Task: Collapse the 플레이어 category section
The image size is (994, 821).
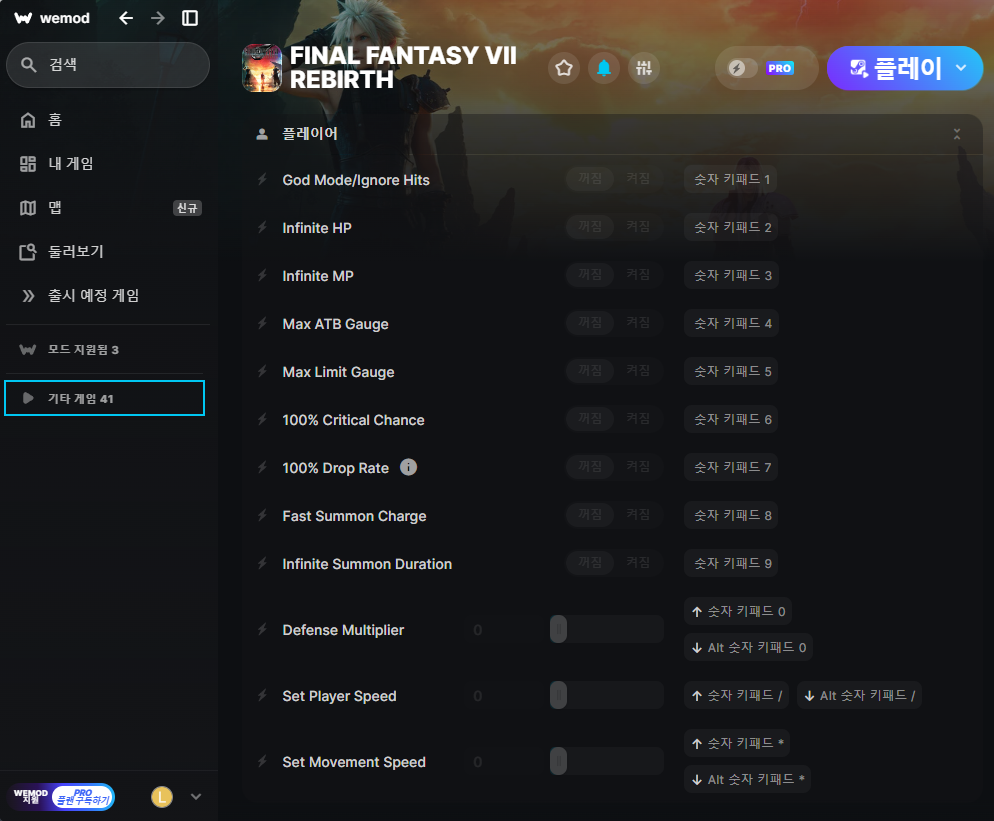Action: 957,134
